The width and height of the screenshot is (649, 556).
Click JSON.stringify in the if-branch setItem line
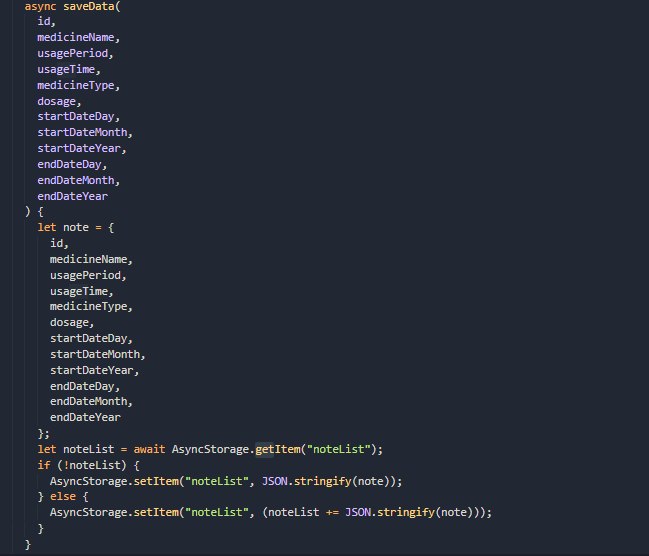[x=307, y=481]
